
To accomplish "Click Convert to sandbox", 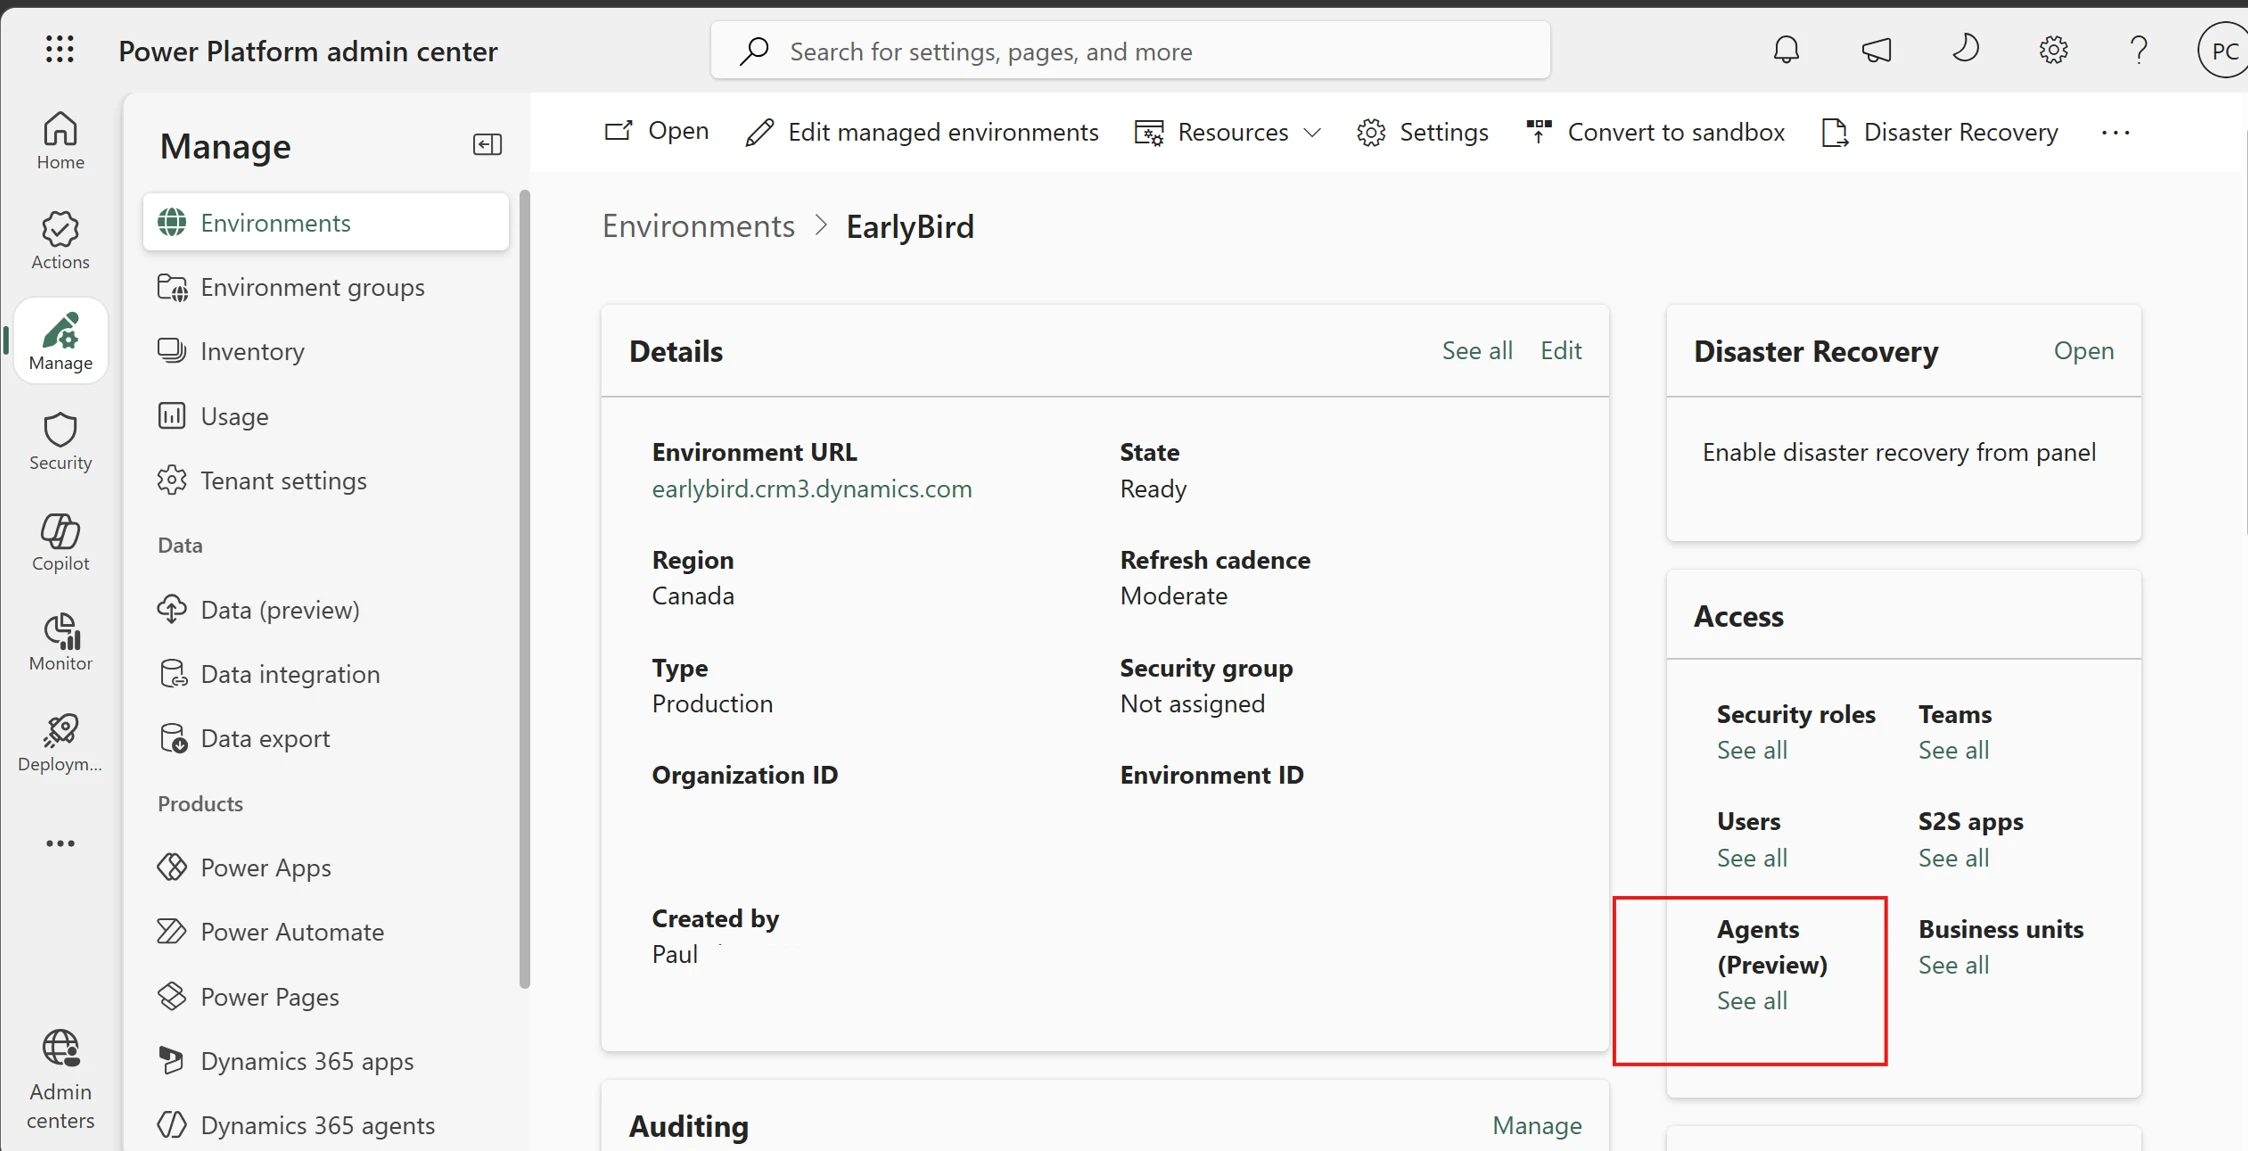I will pos(1655,132).
